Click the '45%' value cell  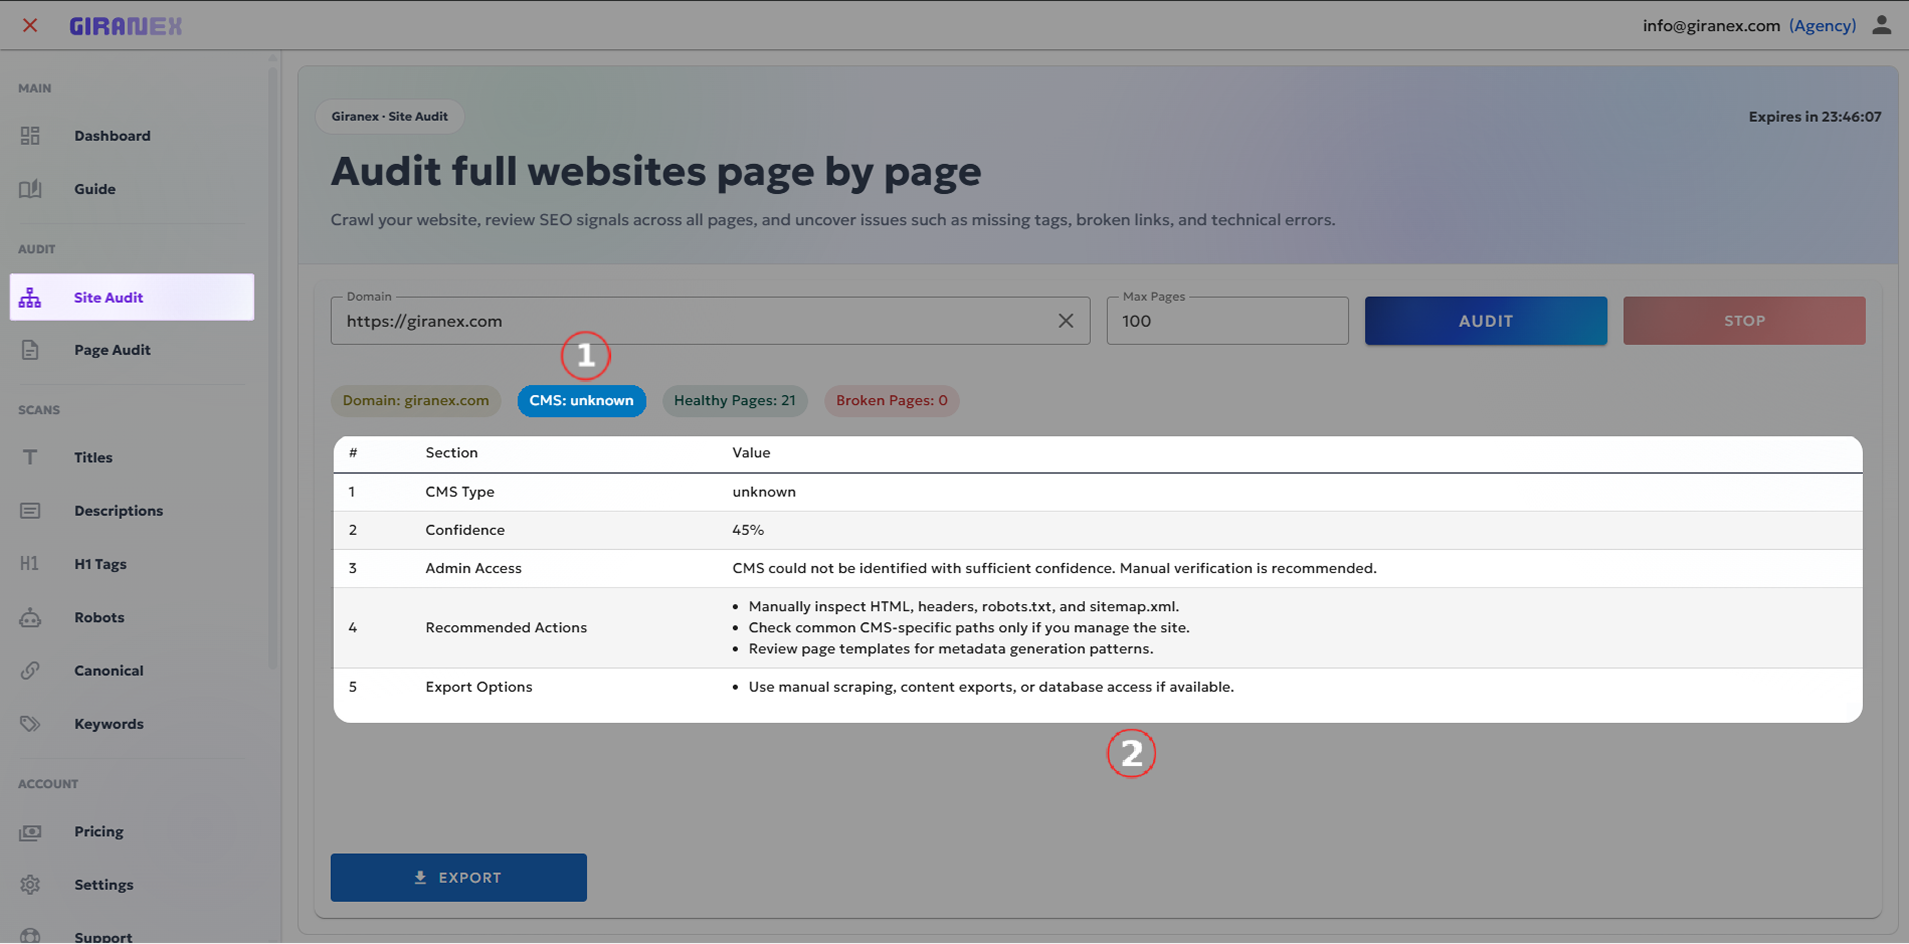(748, 530)
